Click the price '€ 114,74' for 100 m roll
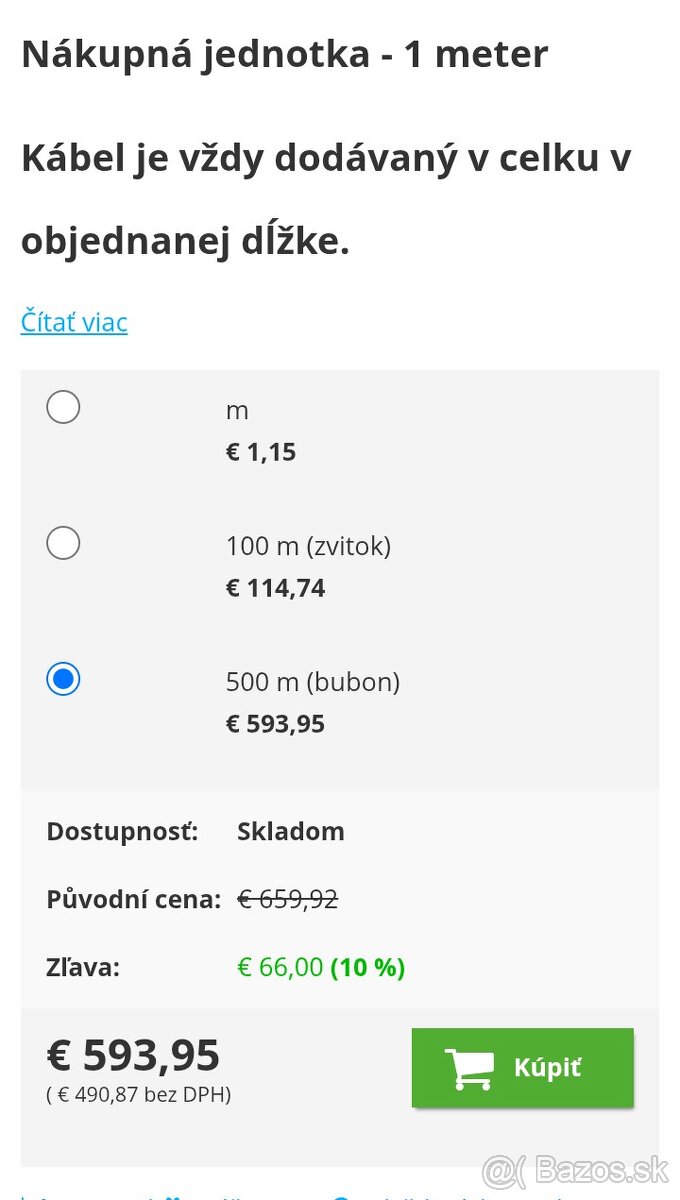Viewport: 680px width, 1200px height. [275, 587]
